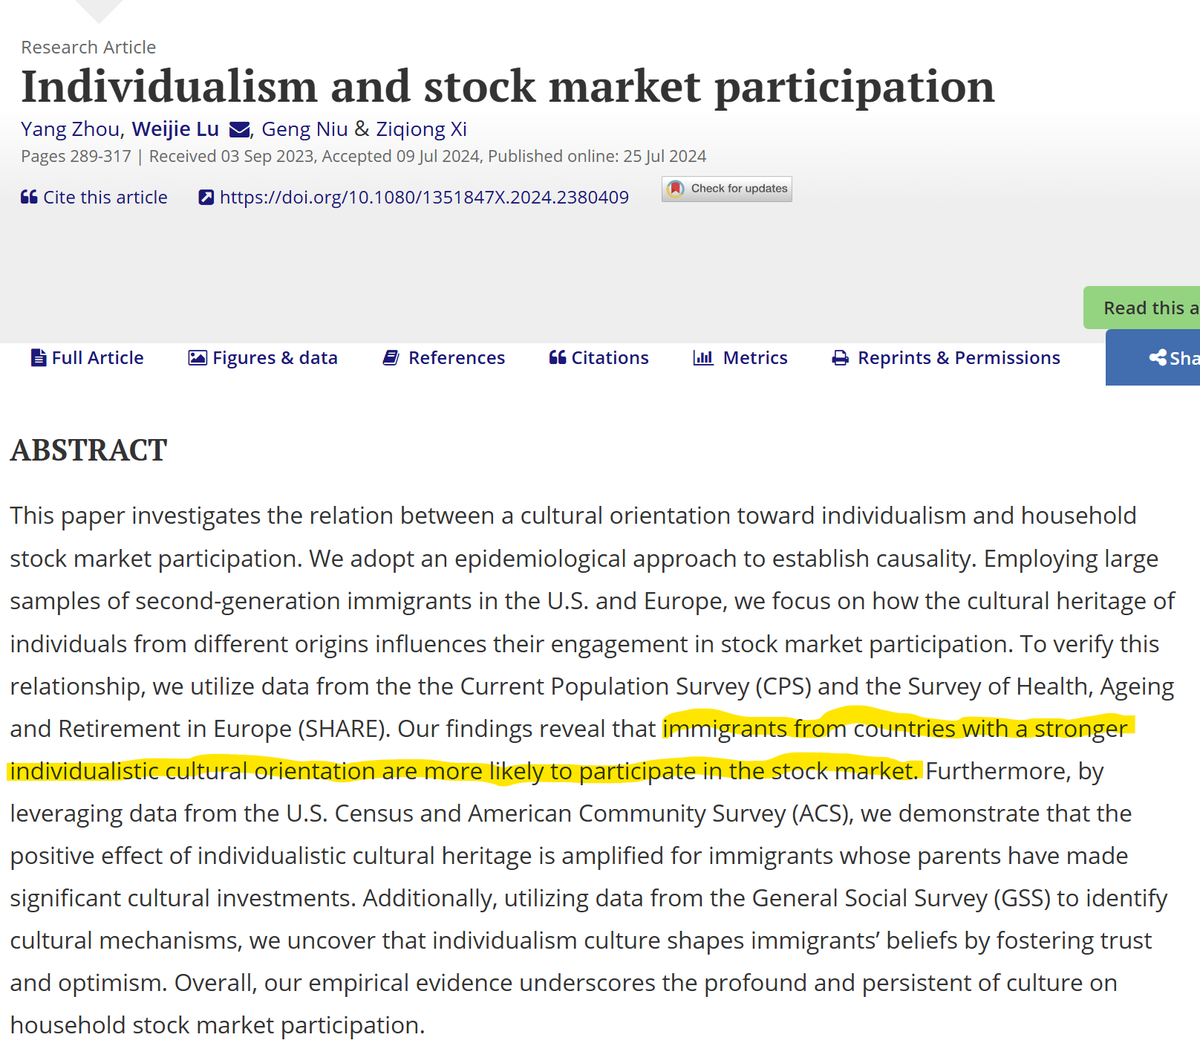Open the References tab
The height and width of the screenshot is (1046, 1200).
pyautogui.click(x=444, y=358)
